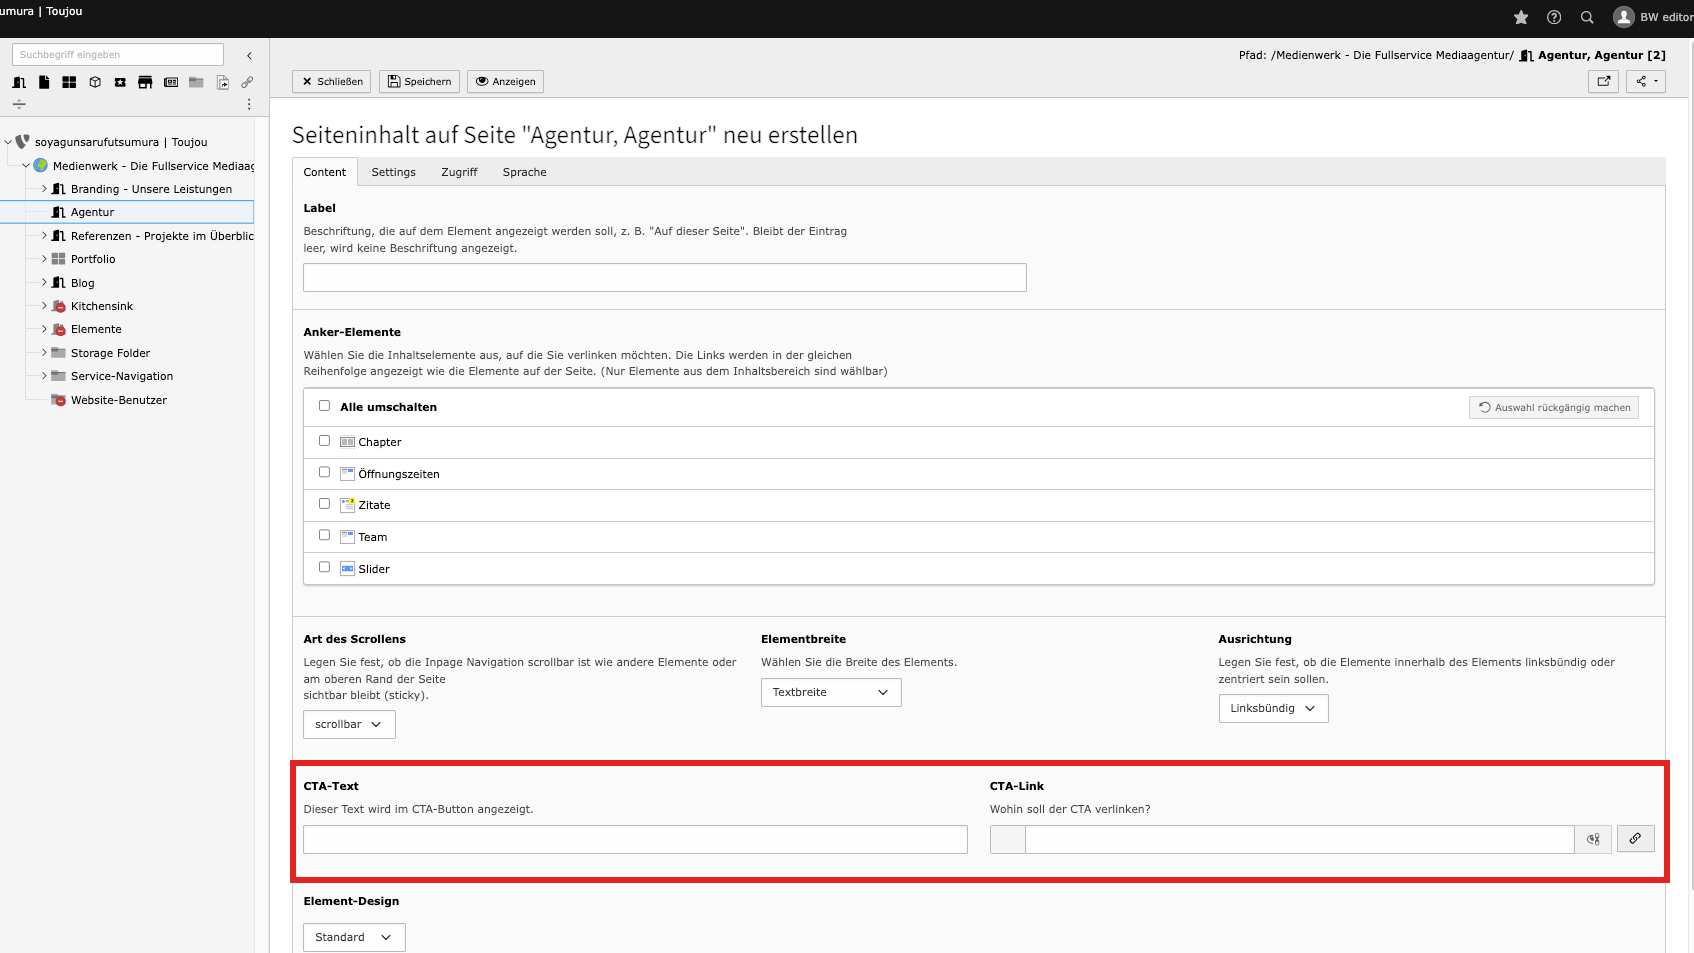Screen dimensions: 1694x953
Task: Click the cube icon in page tree toolbar
Action: click(x=95, y=82)
